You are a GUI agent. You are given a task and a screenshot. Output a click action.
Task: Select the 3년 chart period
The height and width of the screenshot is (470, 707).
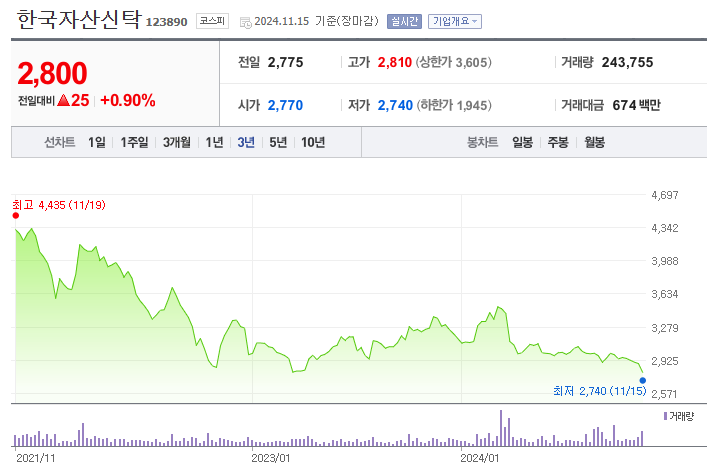point(246,143)
